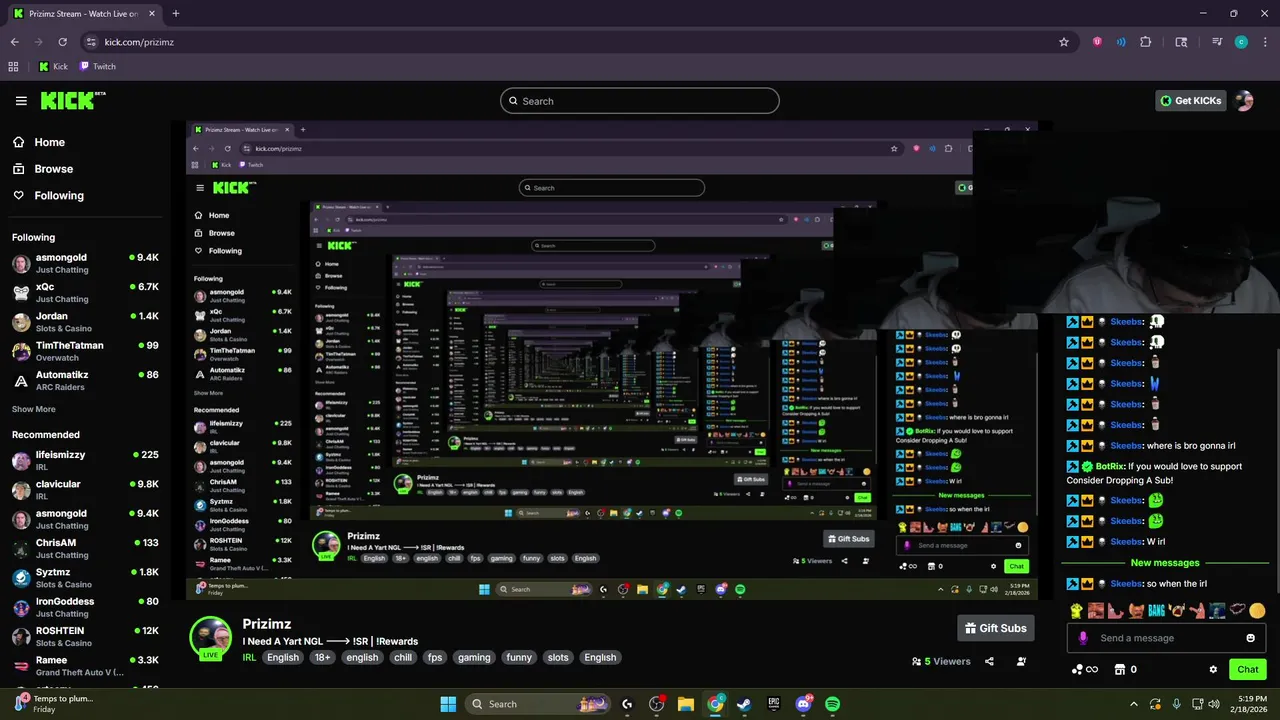Viewport: 1280px width, 720px height.
Task: Open Chrome three-dot menu
Action: click(x=1264, y=42)
